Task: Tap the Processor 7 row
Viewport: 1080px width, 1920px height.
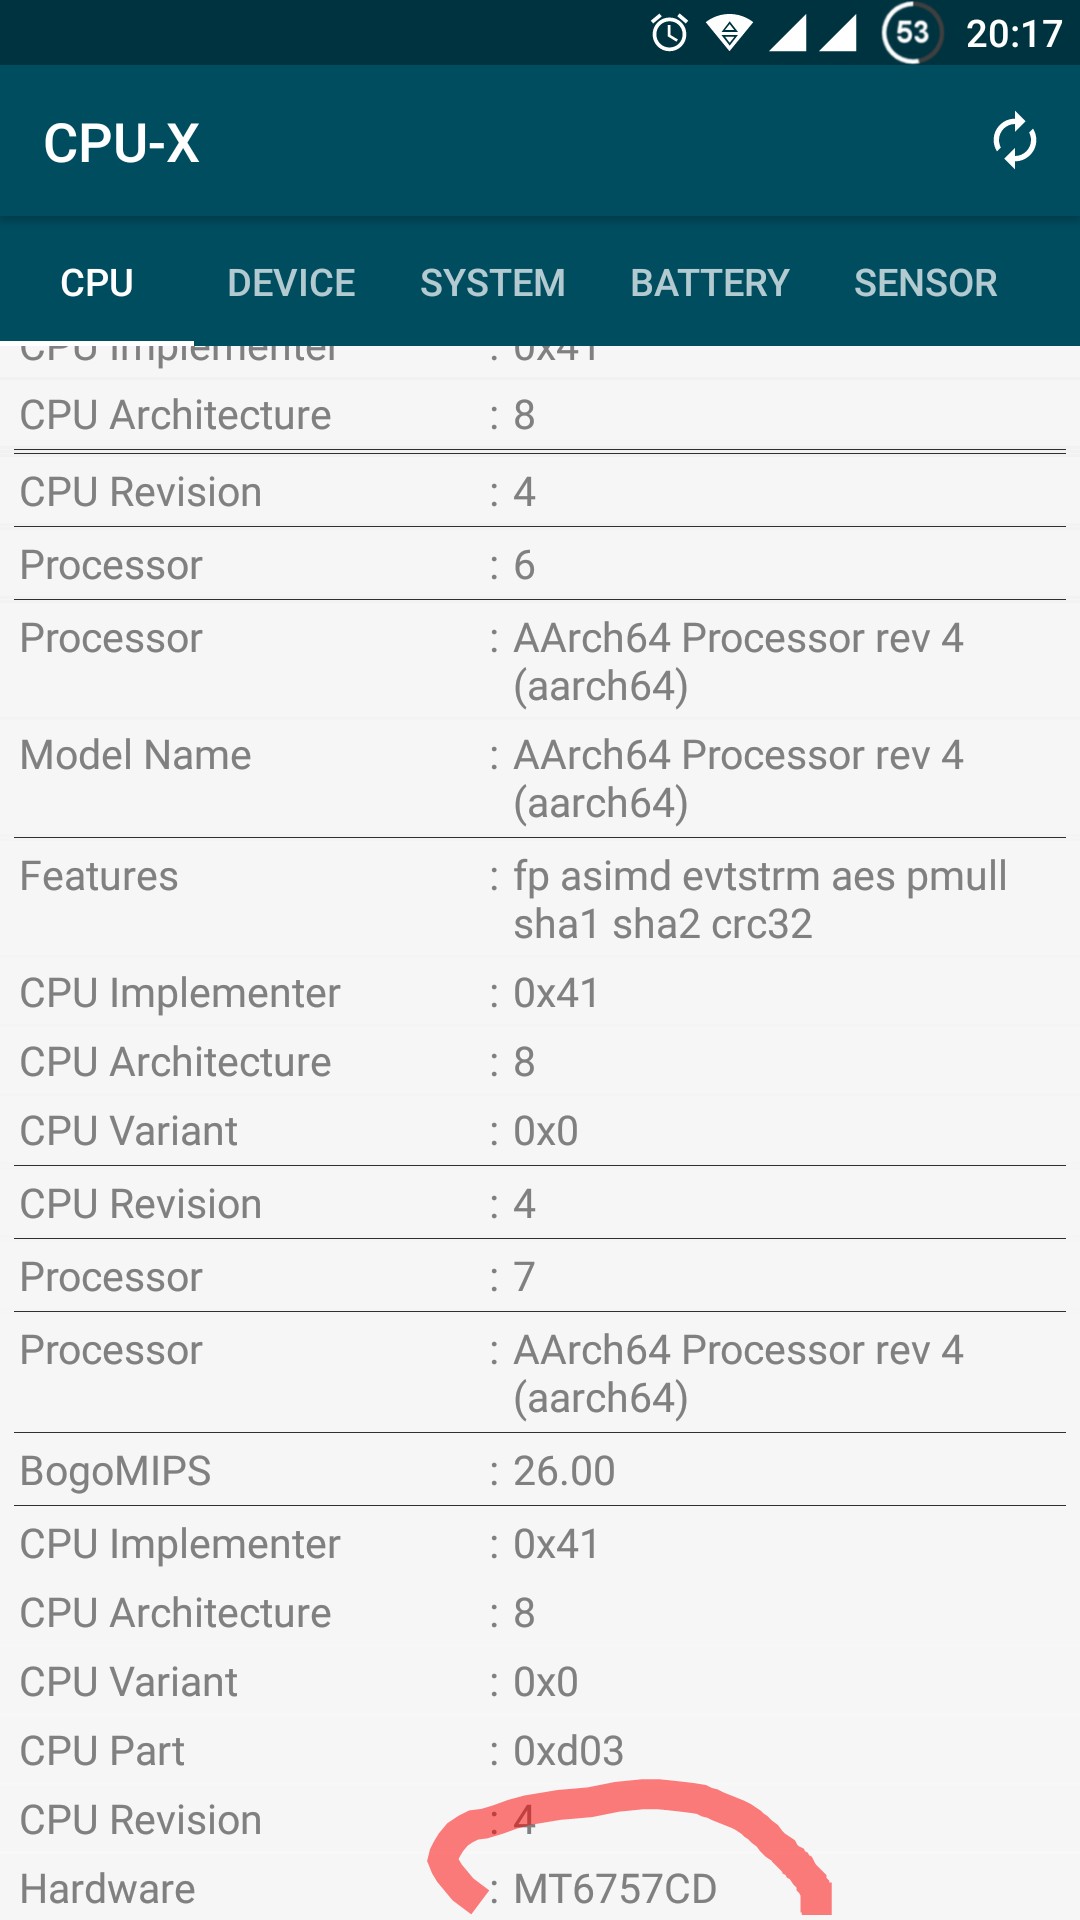Action: click(540, 1277)
